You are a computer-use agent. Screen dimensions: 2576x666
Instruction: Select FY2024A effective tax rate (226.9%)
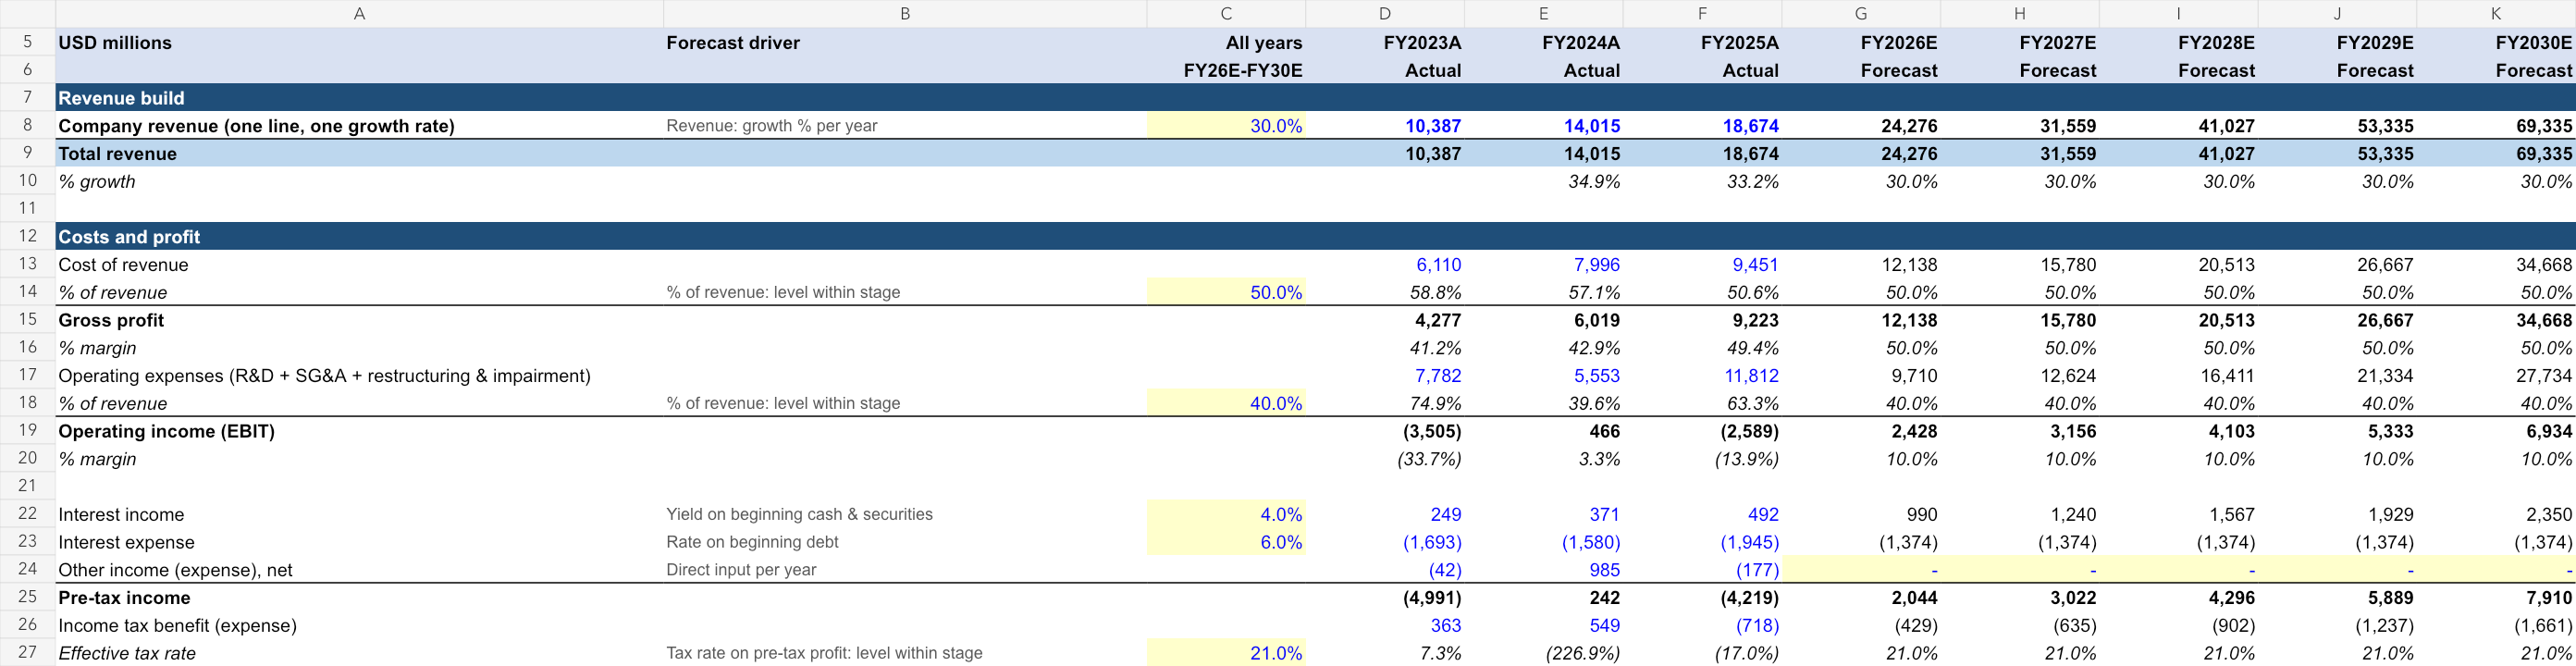pos(1544,653)
